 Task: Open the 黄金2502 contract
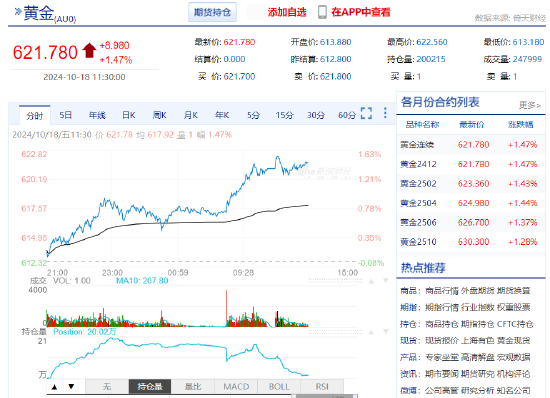[471, 183]
